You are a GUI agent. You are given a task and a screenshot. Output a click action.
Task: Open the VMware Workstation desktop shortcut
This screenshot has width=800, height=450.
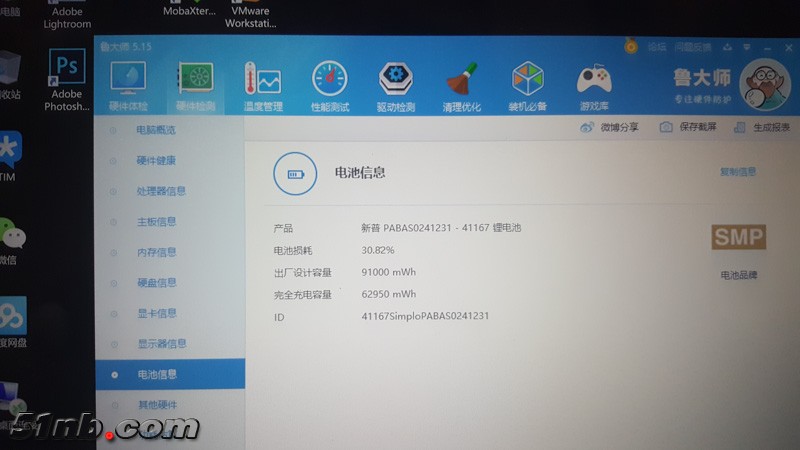pyautogui.click(x=251, y=15)
